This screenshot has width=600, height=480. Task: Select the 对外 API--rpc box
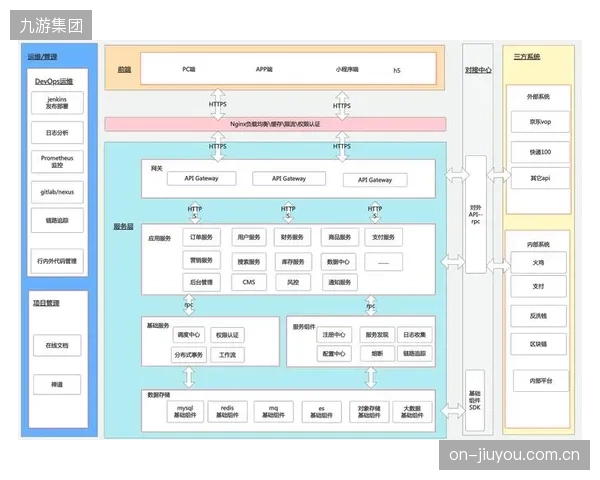point(476,214)
